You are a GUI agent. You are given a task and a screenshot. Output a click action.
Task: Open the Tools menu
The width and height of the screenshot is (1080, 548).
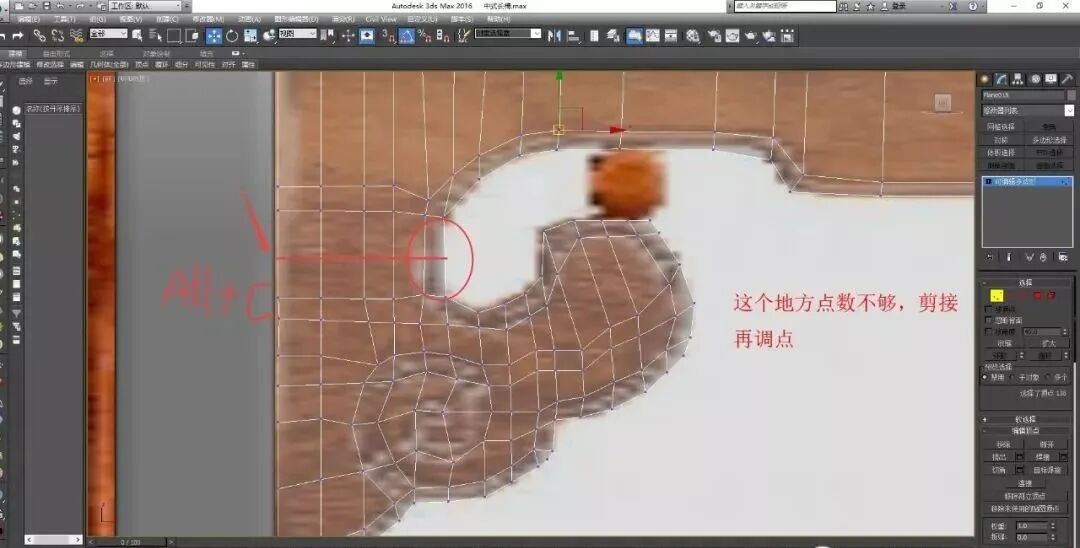point(64,19)
